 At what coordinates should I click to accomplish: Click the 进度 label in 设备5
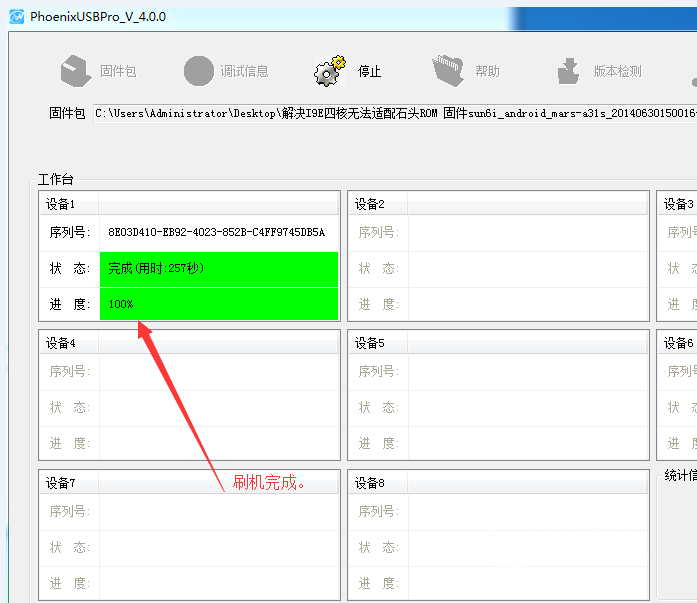(379, 443)
